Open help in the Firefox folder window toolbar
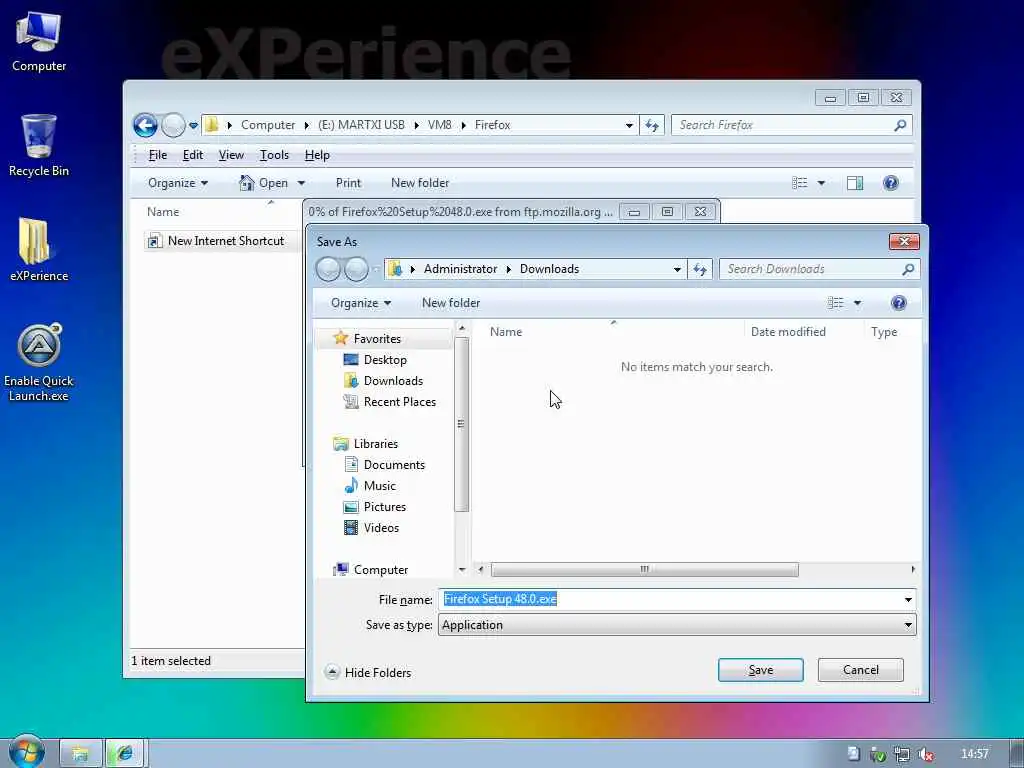The height and width of the screenshot is (768, 1024). (x=890, y=183)
